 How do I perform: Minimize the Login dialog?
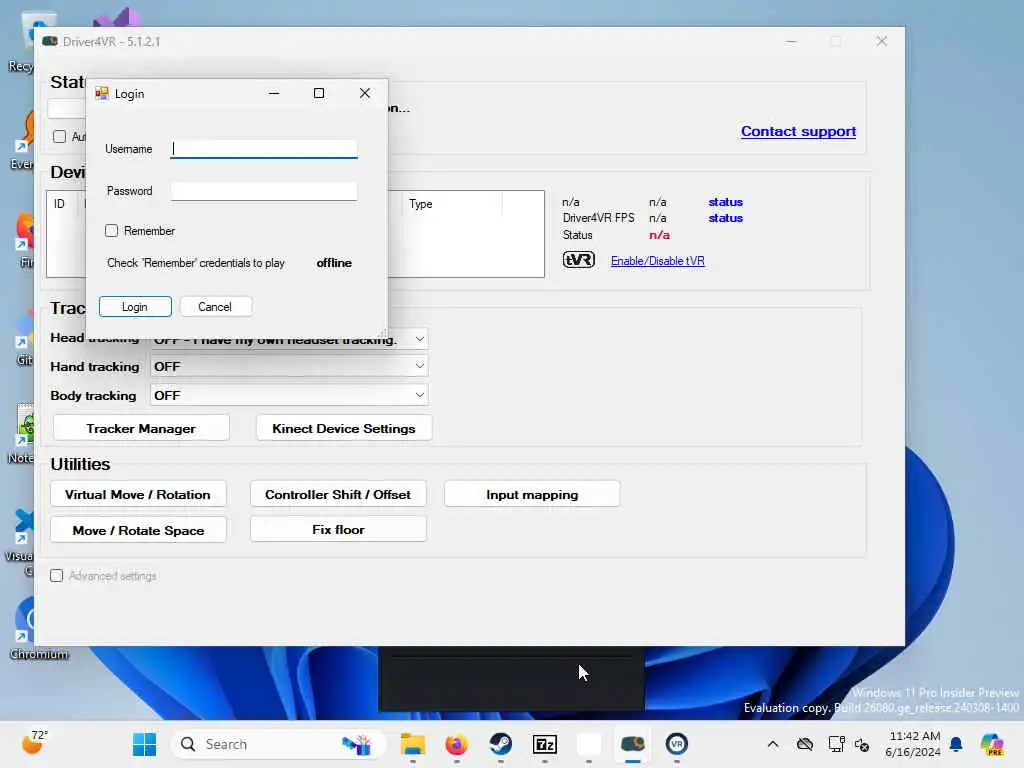pyautogui.click(x=274, y=93)
